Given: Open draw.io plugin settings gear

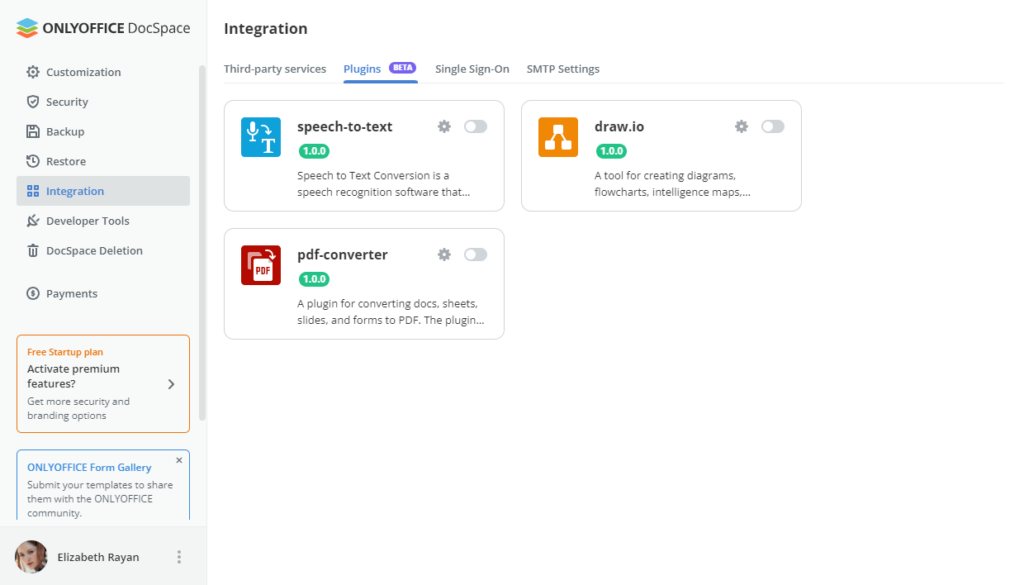Looking at the screenshot, I should coord(741,126).
